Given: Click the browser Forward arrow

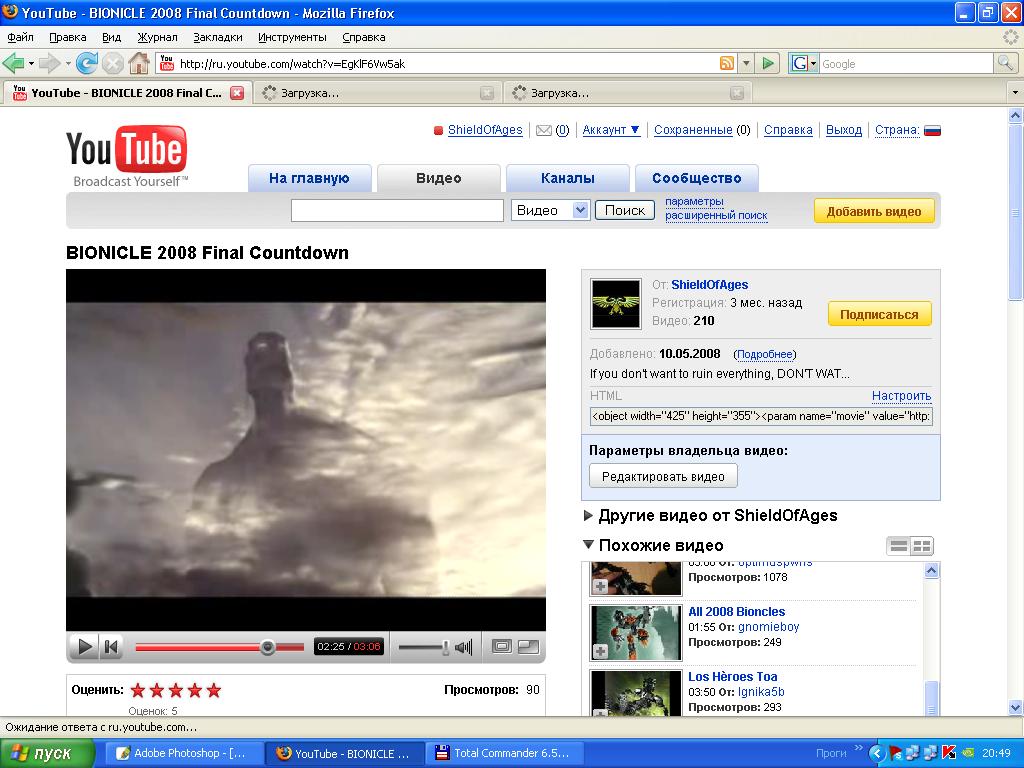Looking at the screenshot, I should (50, 63).
